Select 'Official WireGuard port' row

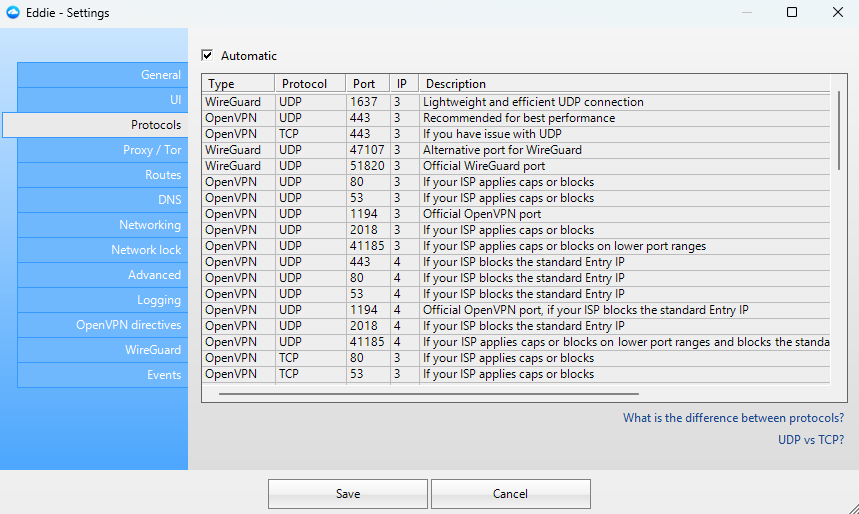(516, 166)
